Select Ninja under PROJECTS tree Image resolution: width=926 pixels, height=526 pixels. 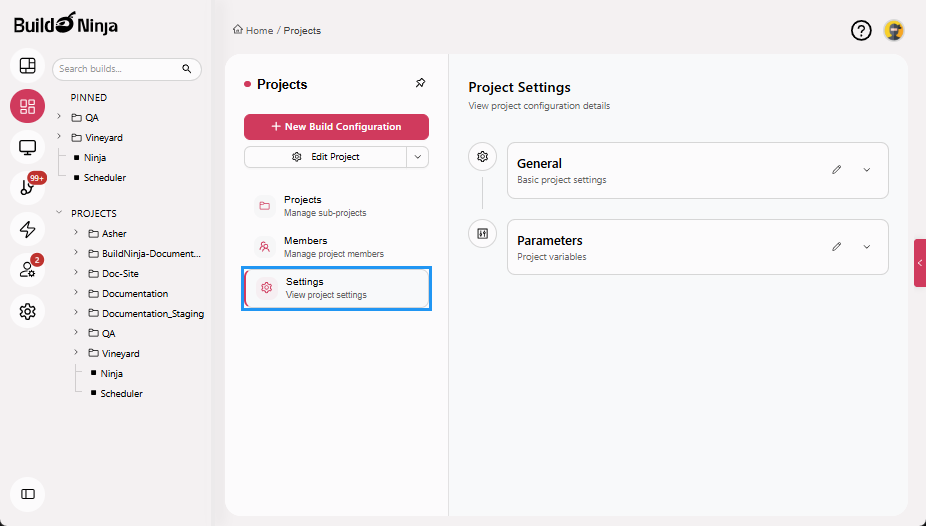point(112,374)
